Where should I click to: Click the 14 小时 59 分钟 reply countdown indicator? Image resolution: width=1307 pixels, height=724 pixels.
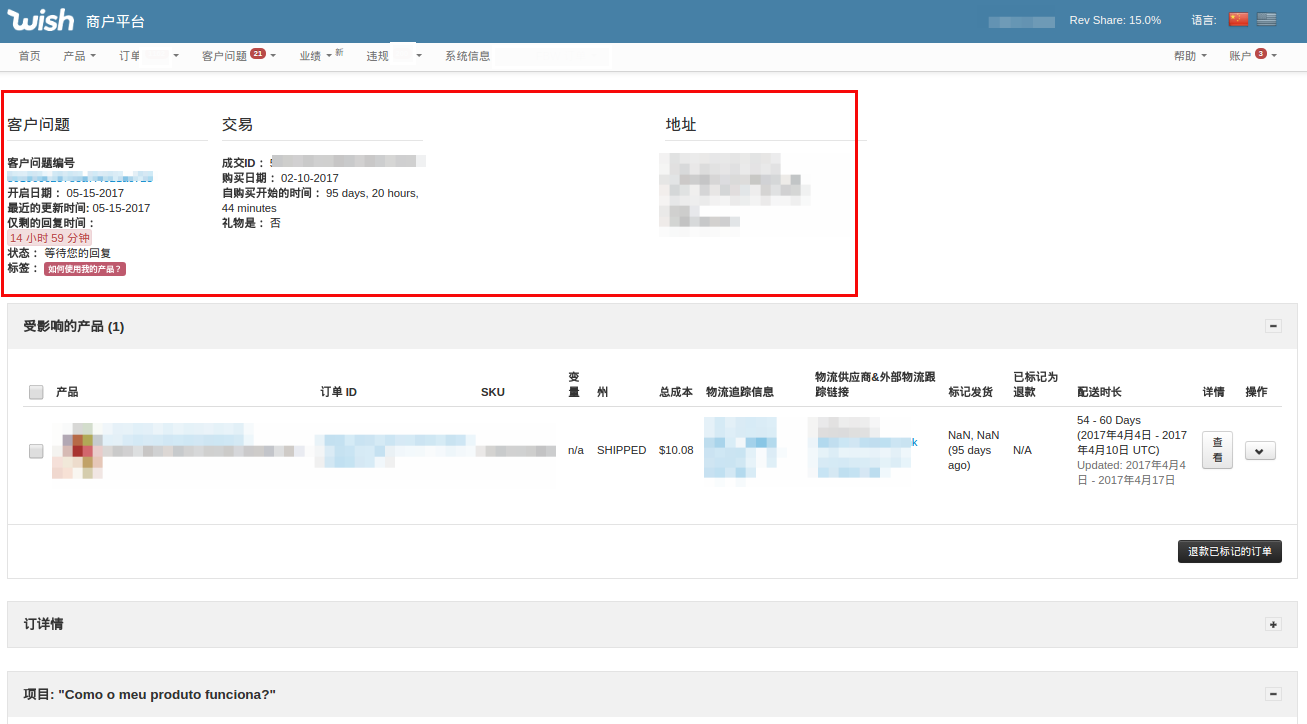pos(49,237)
